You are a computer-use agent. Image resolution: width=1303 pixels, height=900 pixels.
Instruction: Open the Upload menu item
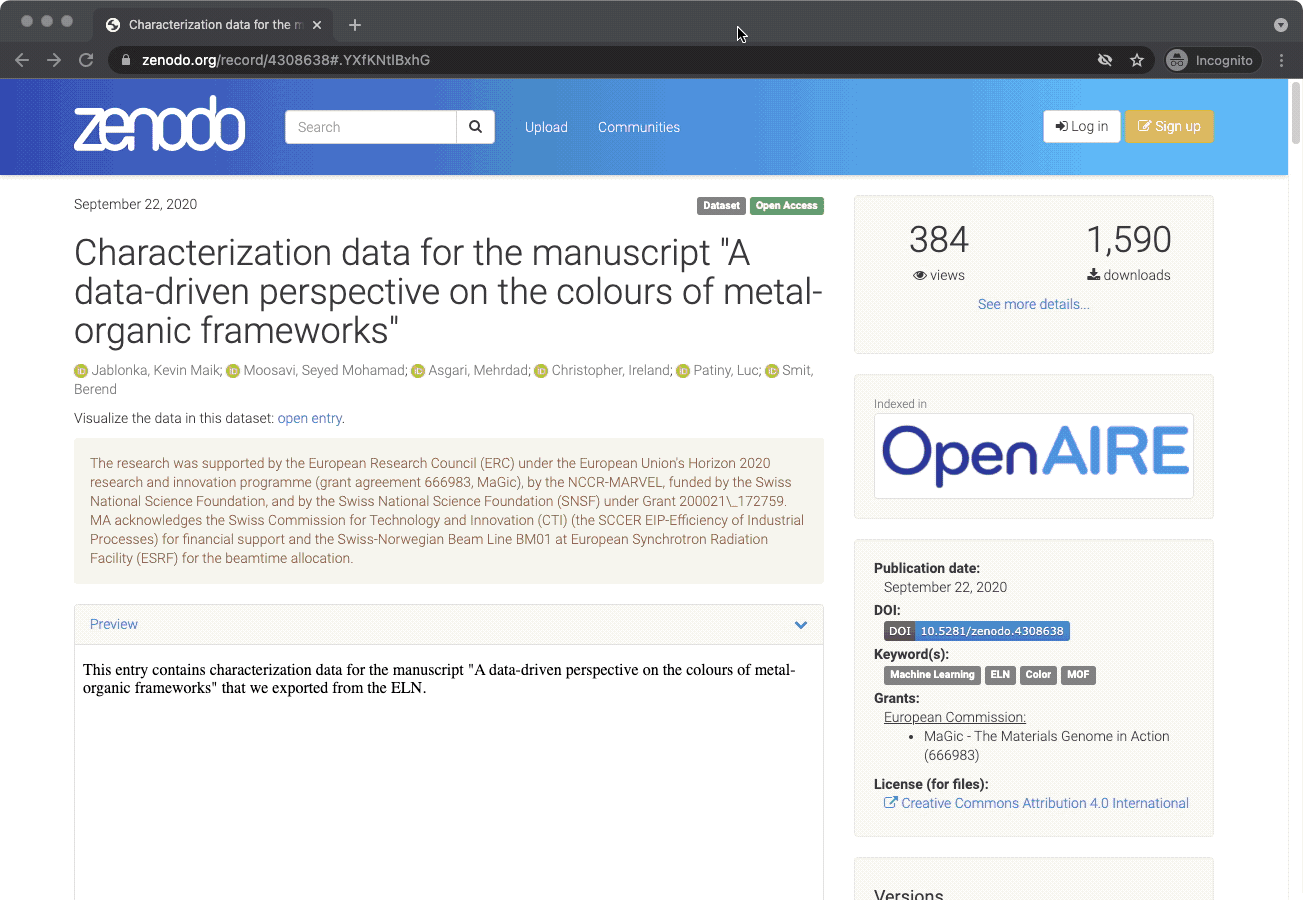click(x=546, y=127)
